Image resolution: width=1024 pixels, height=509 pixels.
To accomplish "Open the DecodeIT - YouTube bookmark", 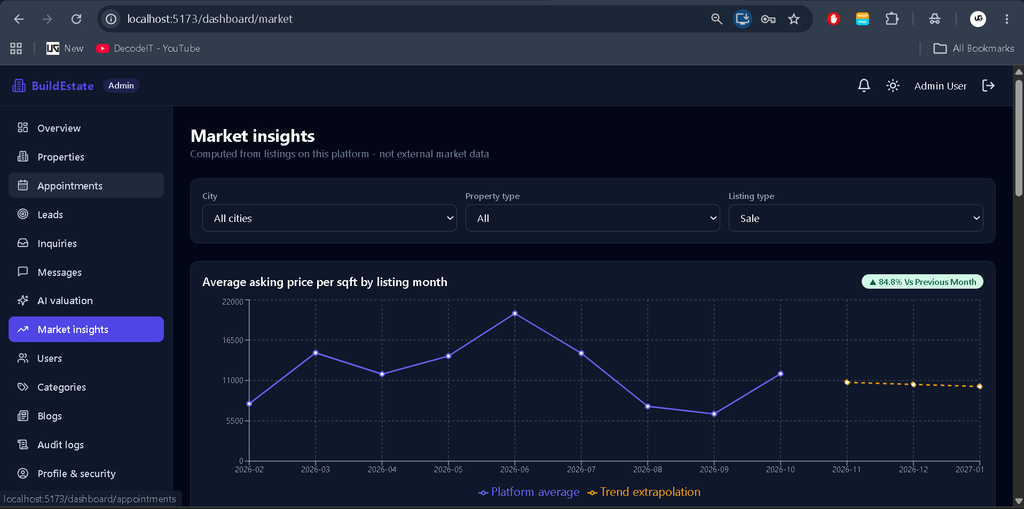I will (148, 48).
